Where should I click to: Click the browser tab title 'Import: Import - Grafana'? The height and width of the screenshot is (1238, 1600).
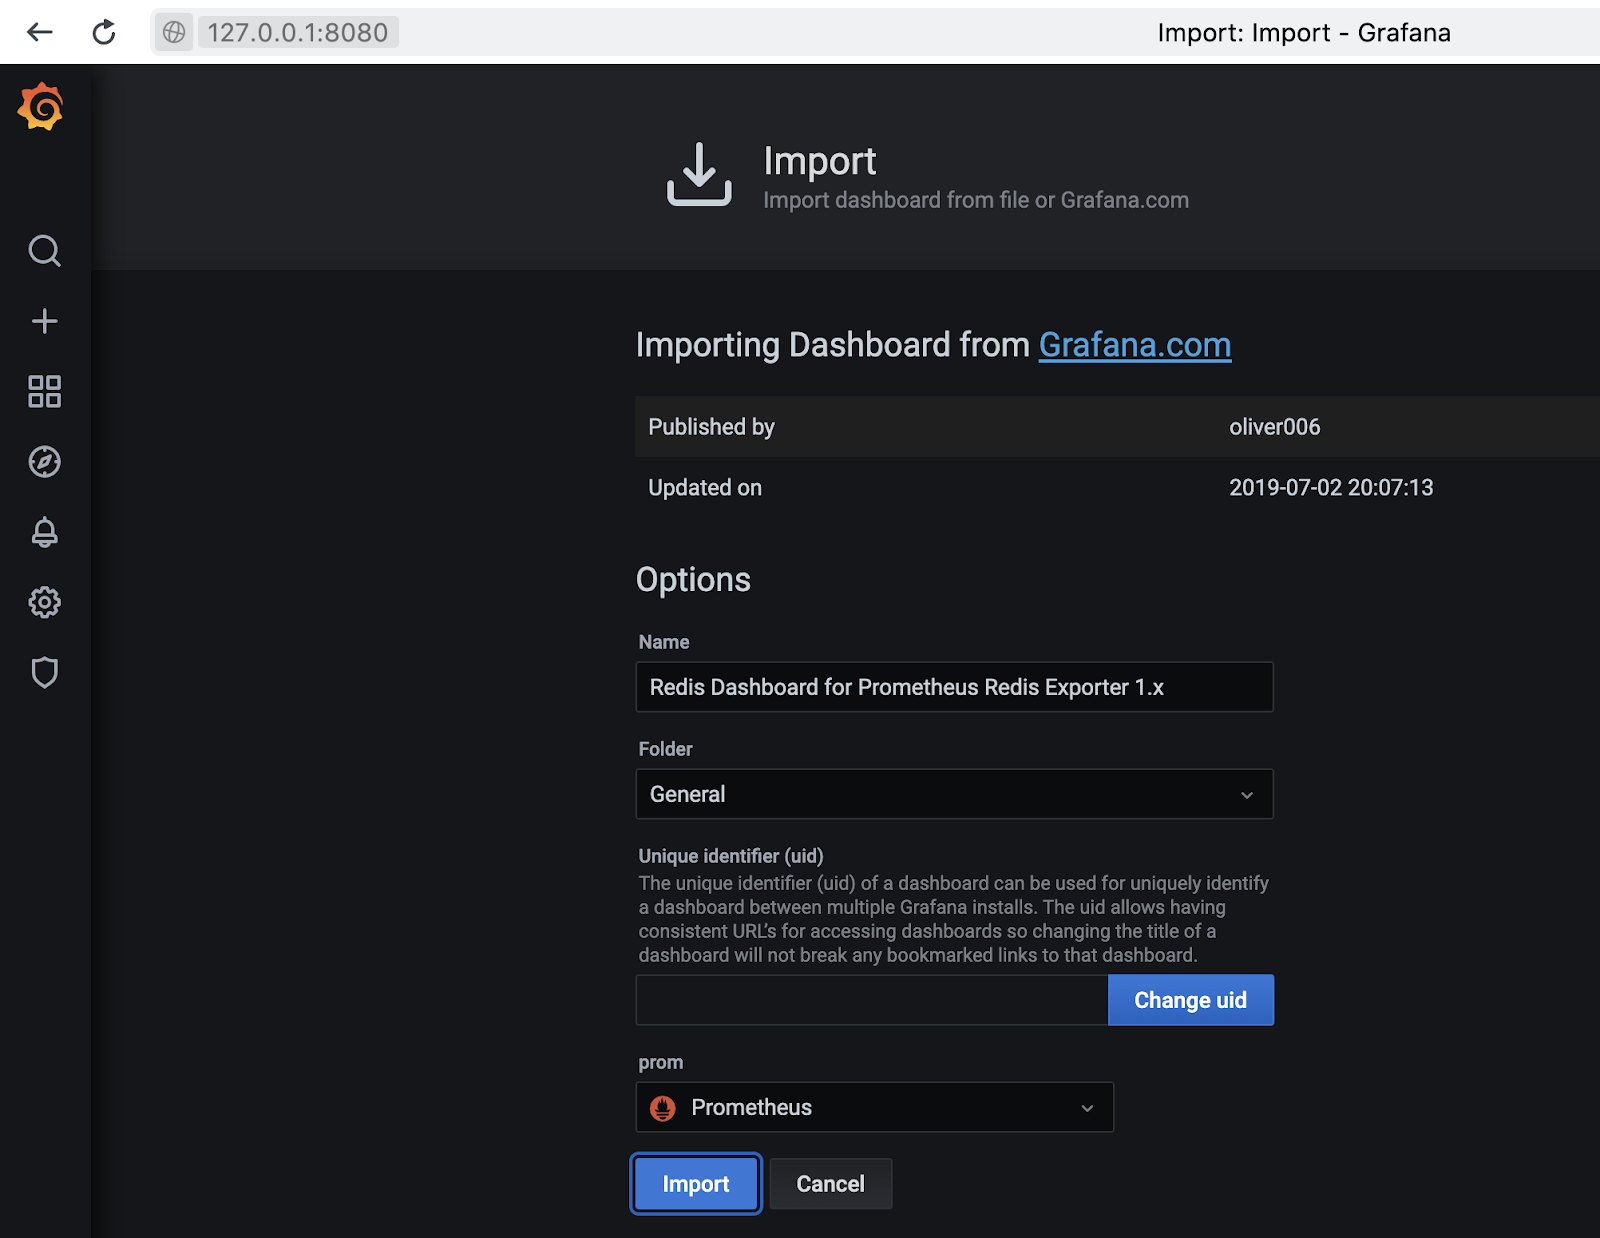(1304, 33)
